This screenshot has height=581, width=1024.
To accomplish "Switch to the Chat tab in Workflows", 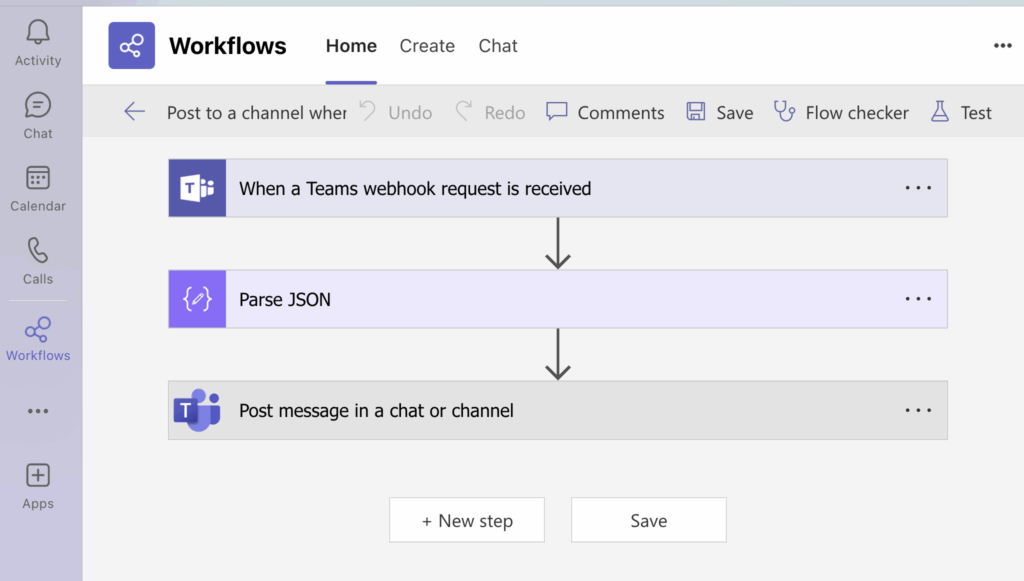I will point(498,46).
